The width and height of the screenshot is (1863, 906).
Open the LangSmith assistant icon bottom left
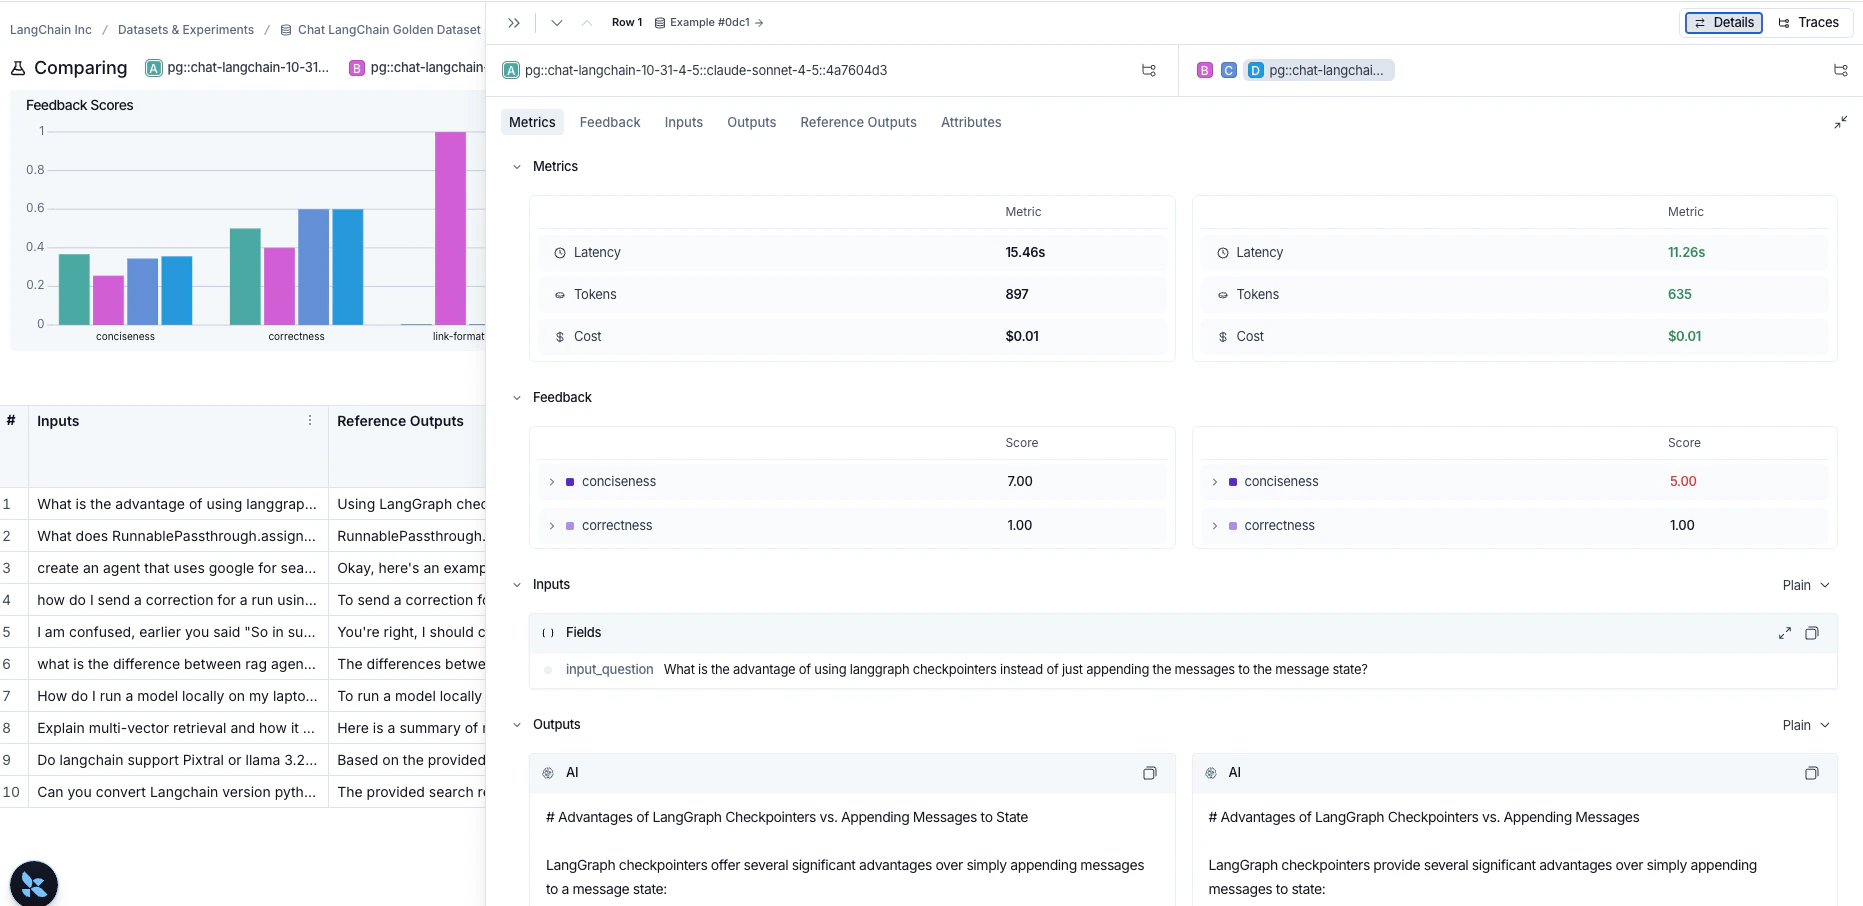coord(33,883)
